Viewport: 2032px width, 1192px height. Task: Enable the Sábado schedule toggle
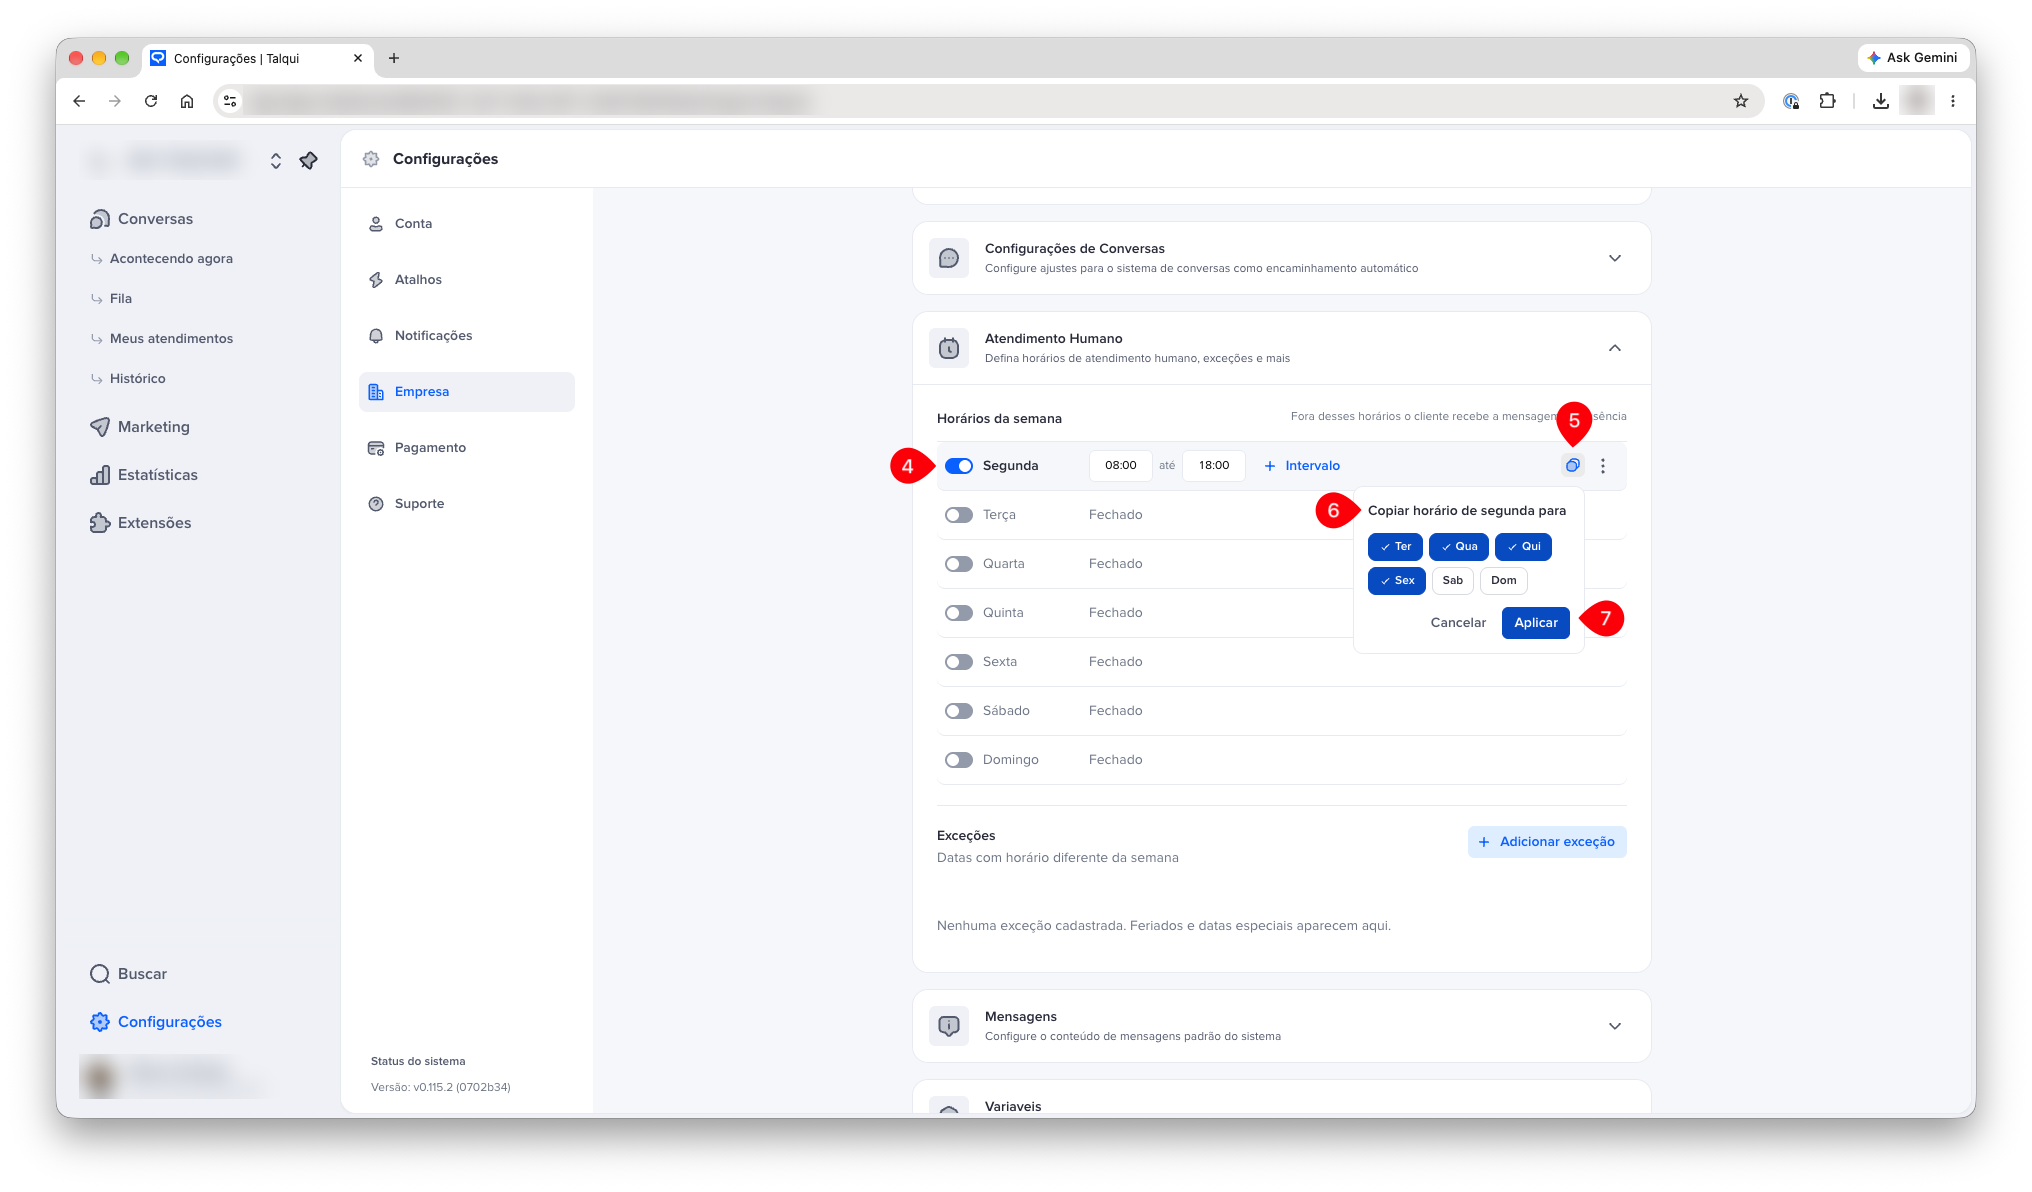959,711
